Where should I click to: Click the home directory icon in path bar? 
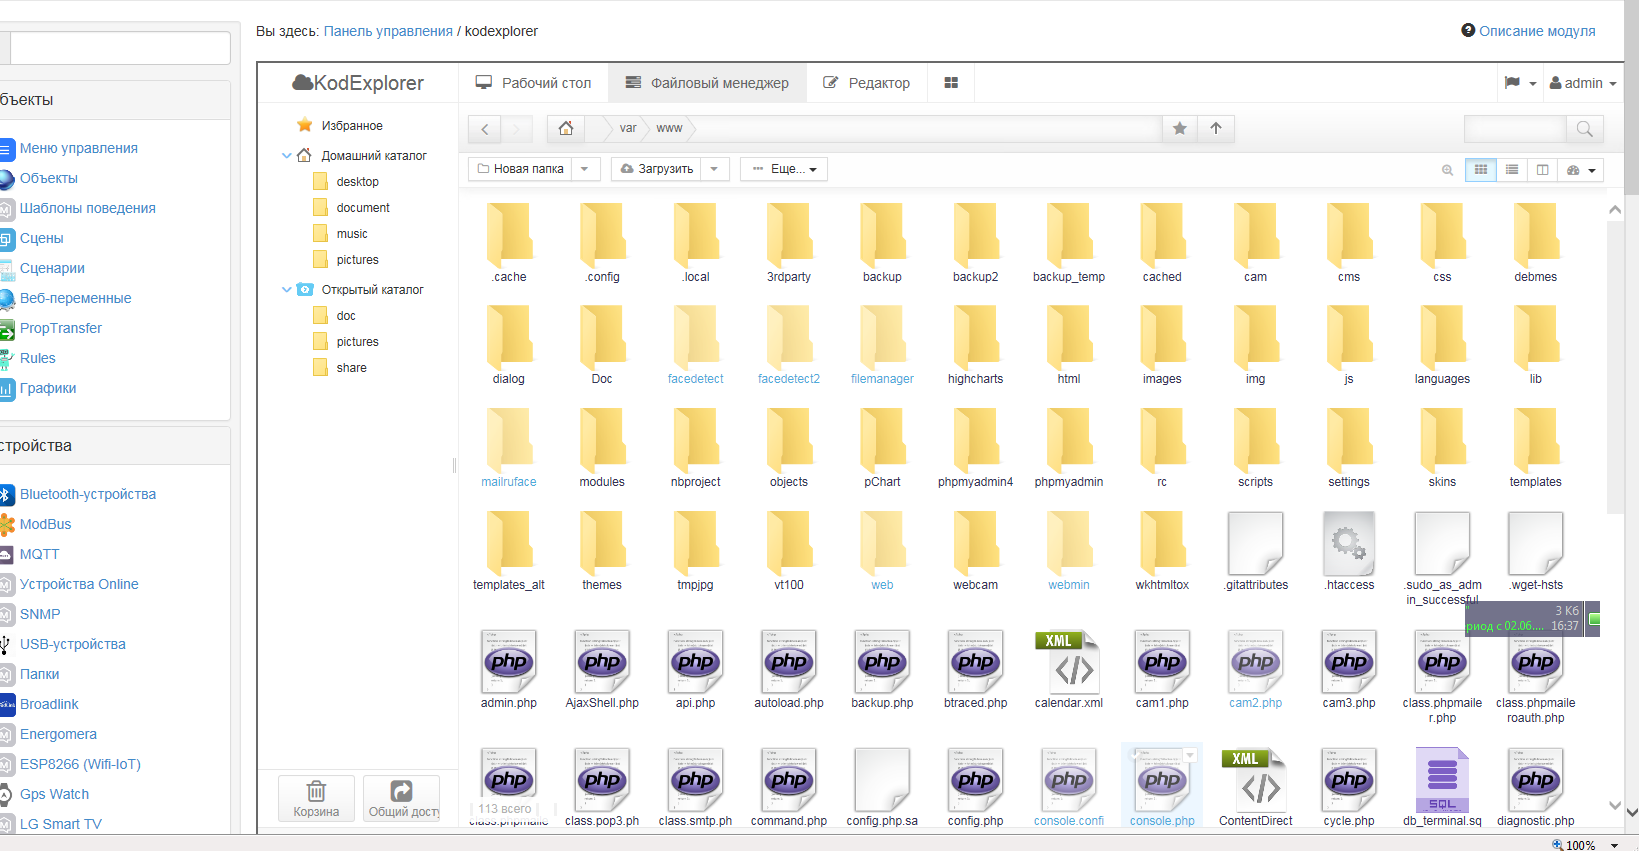[x=566, y=128]
